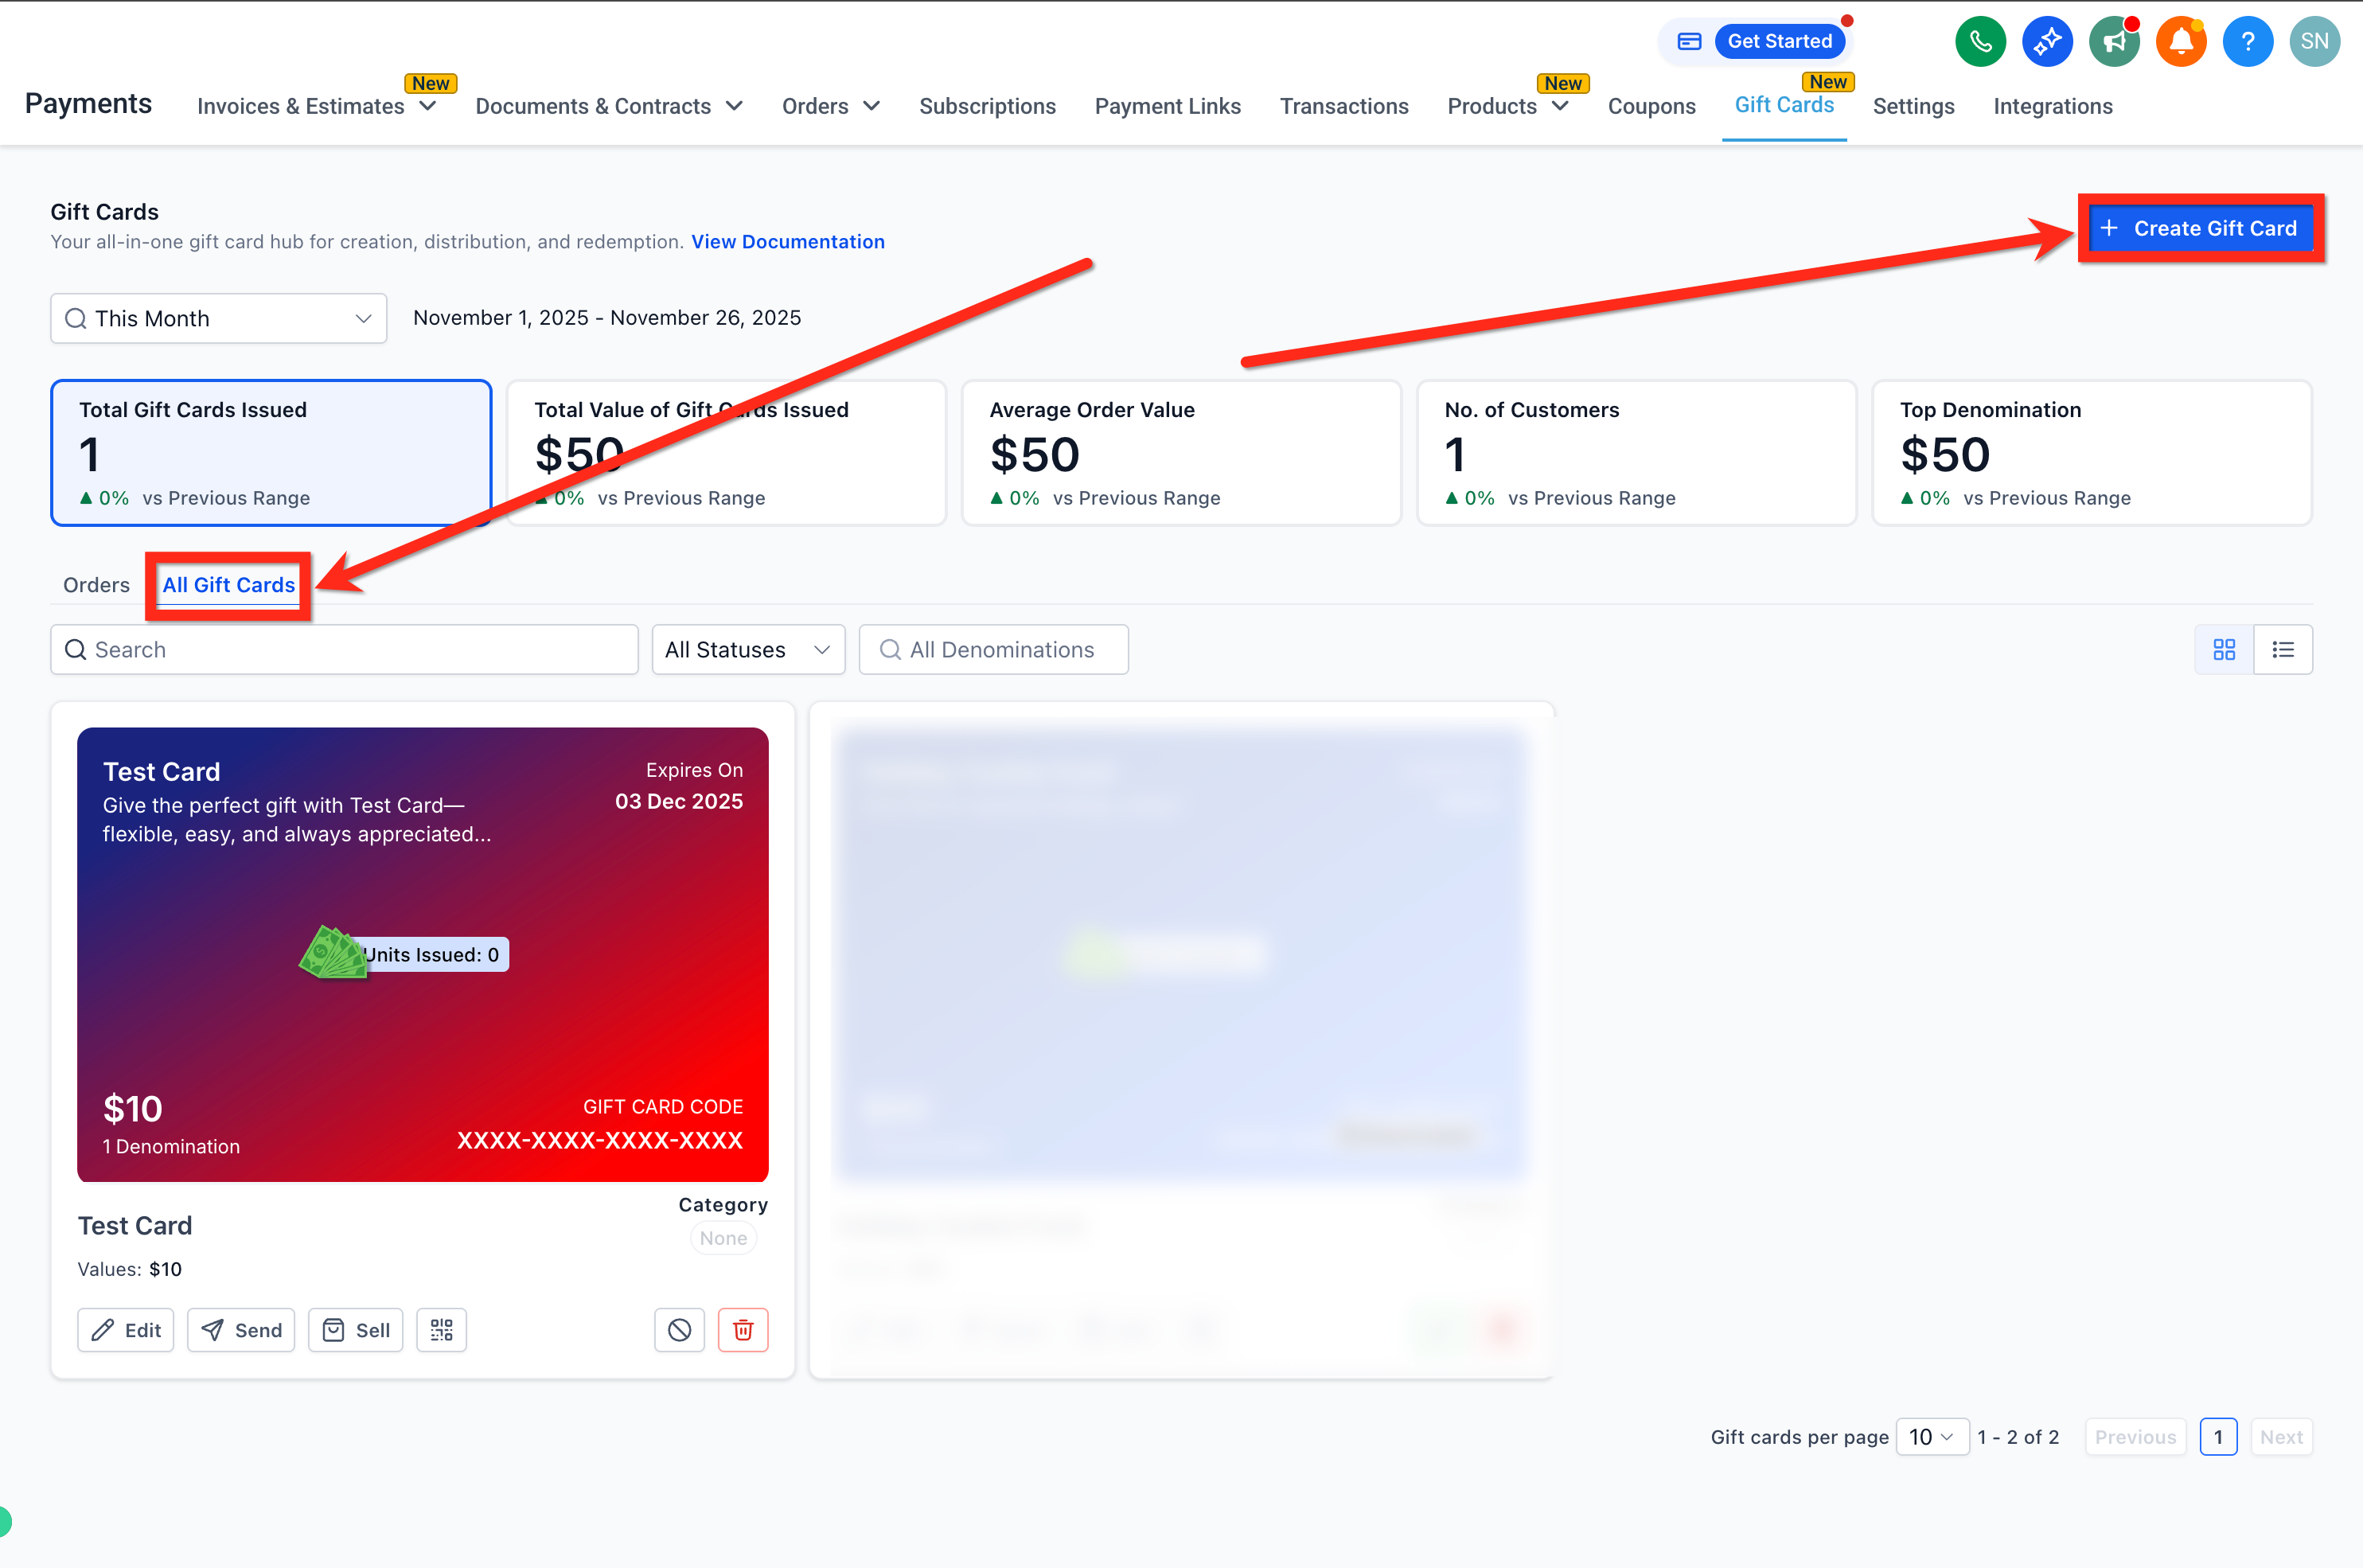Open the SN user avatar menu
Screen dimensions: 2363x1568
tap(2315, 41)
